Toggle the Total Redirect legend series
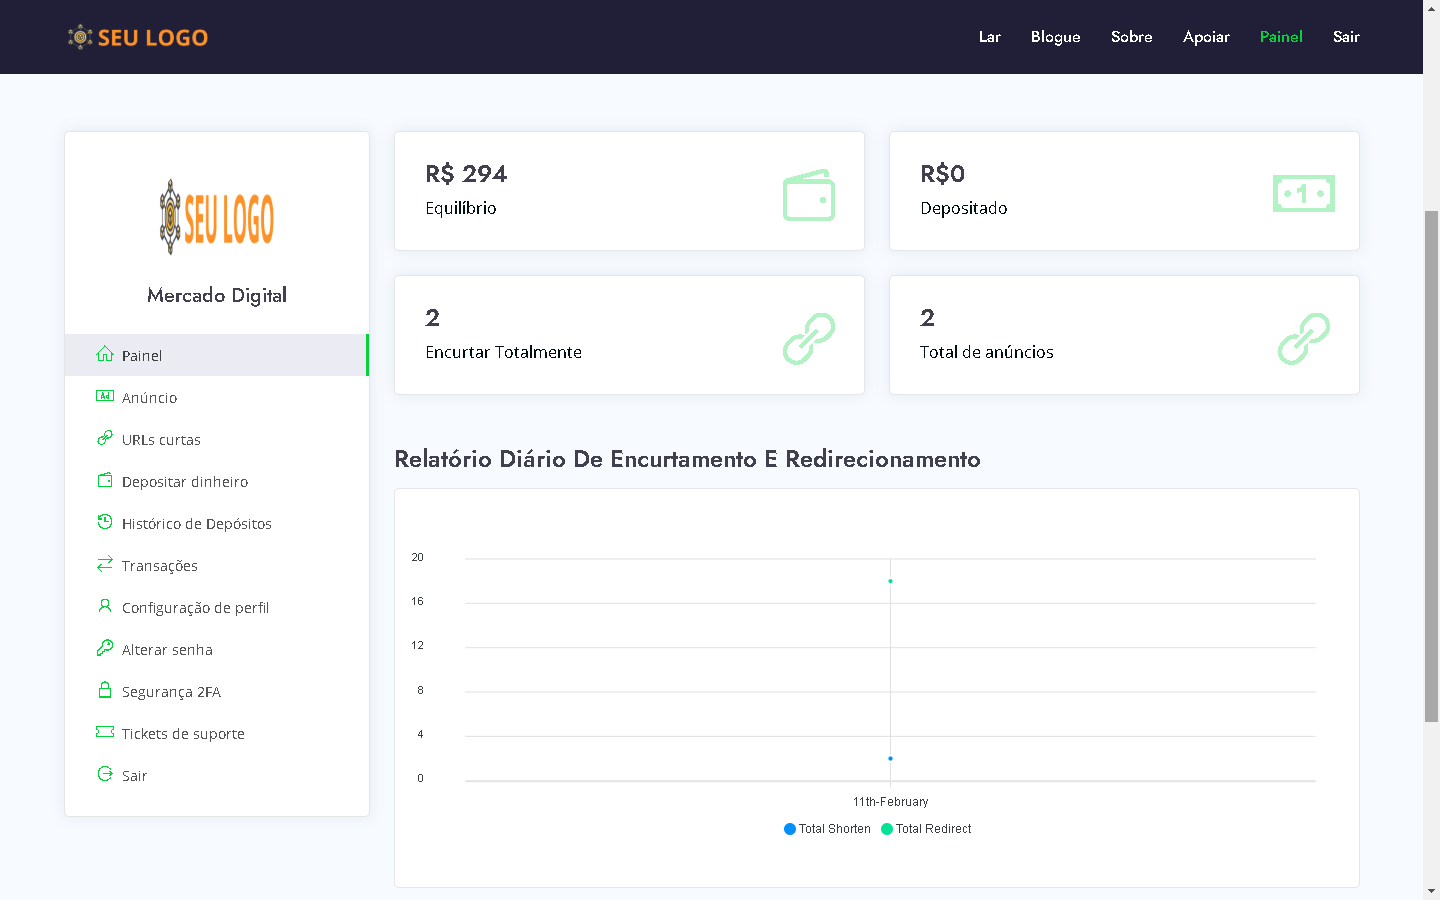Screen dimensions: 1440x900 926,829
